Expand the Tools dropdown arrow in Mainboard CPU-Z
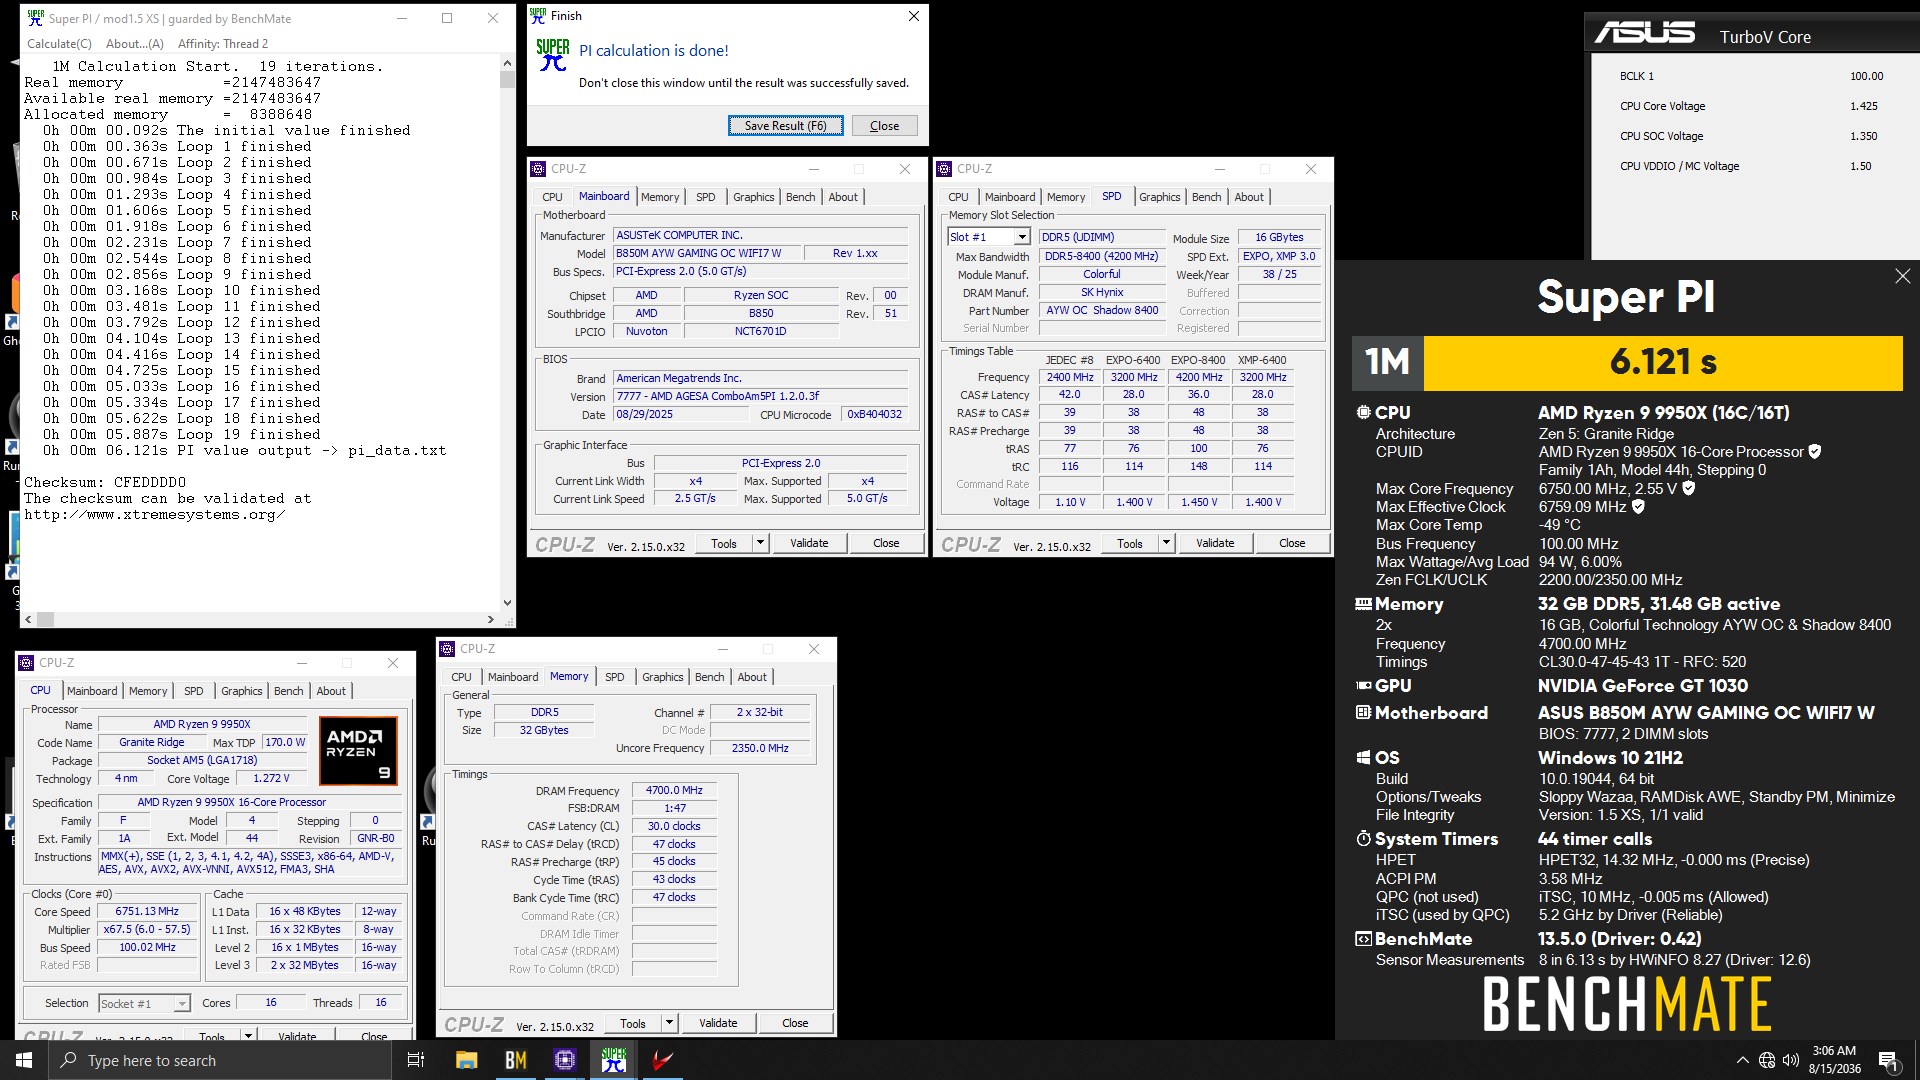 (760, 543)
